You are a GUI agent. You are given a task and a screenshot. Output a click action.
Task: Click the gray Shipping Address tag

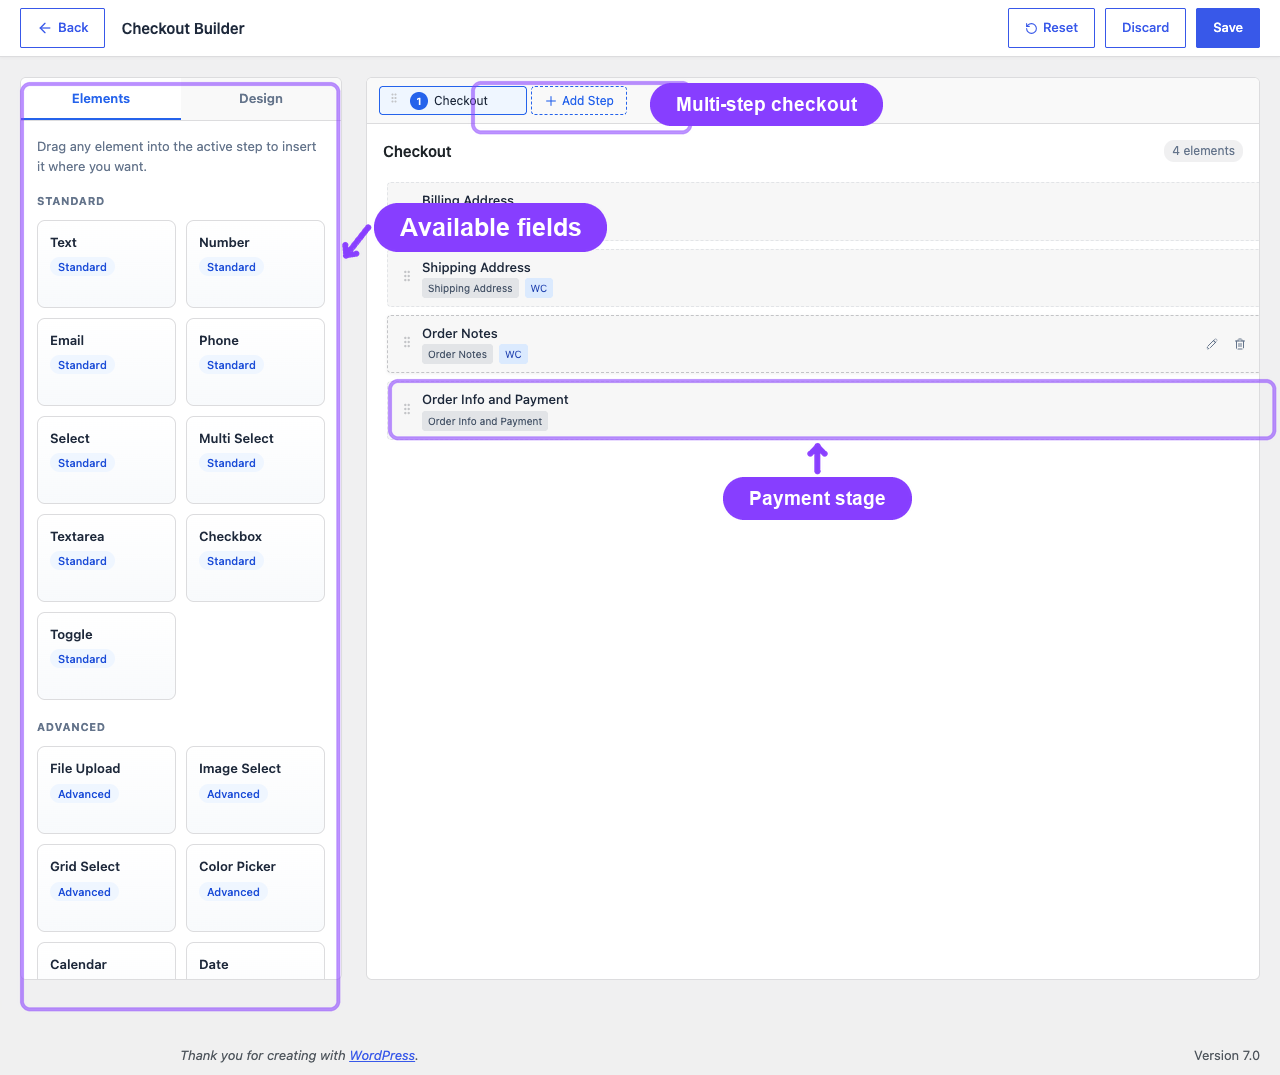[470, 288]
